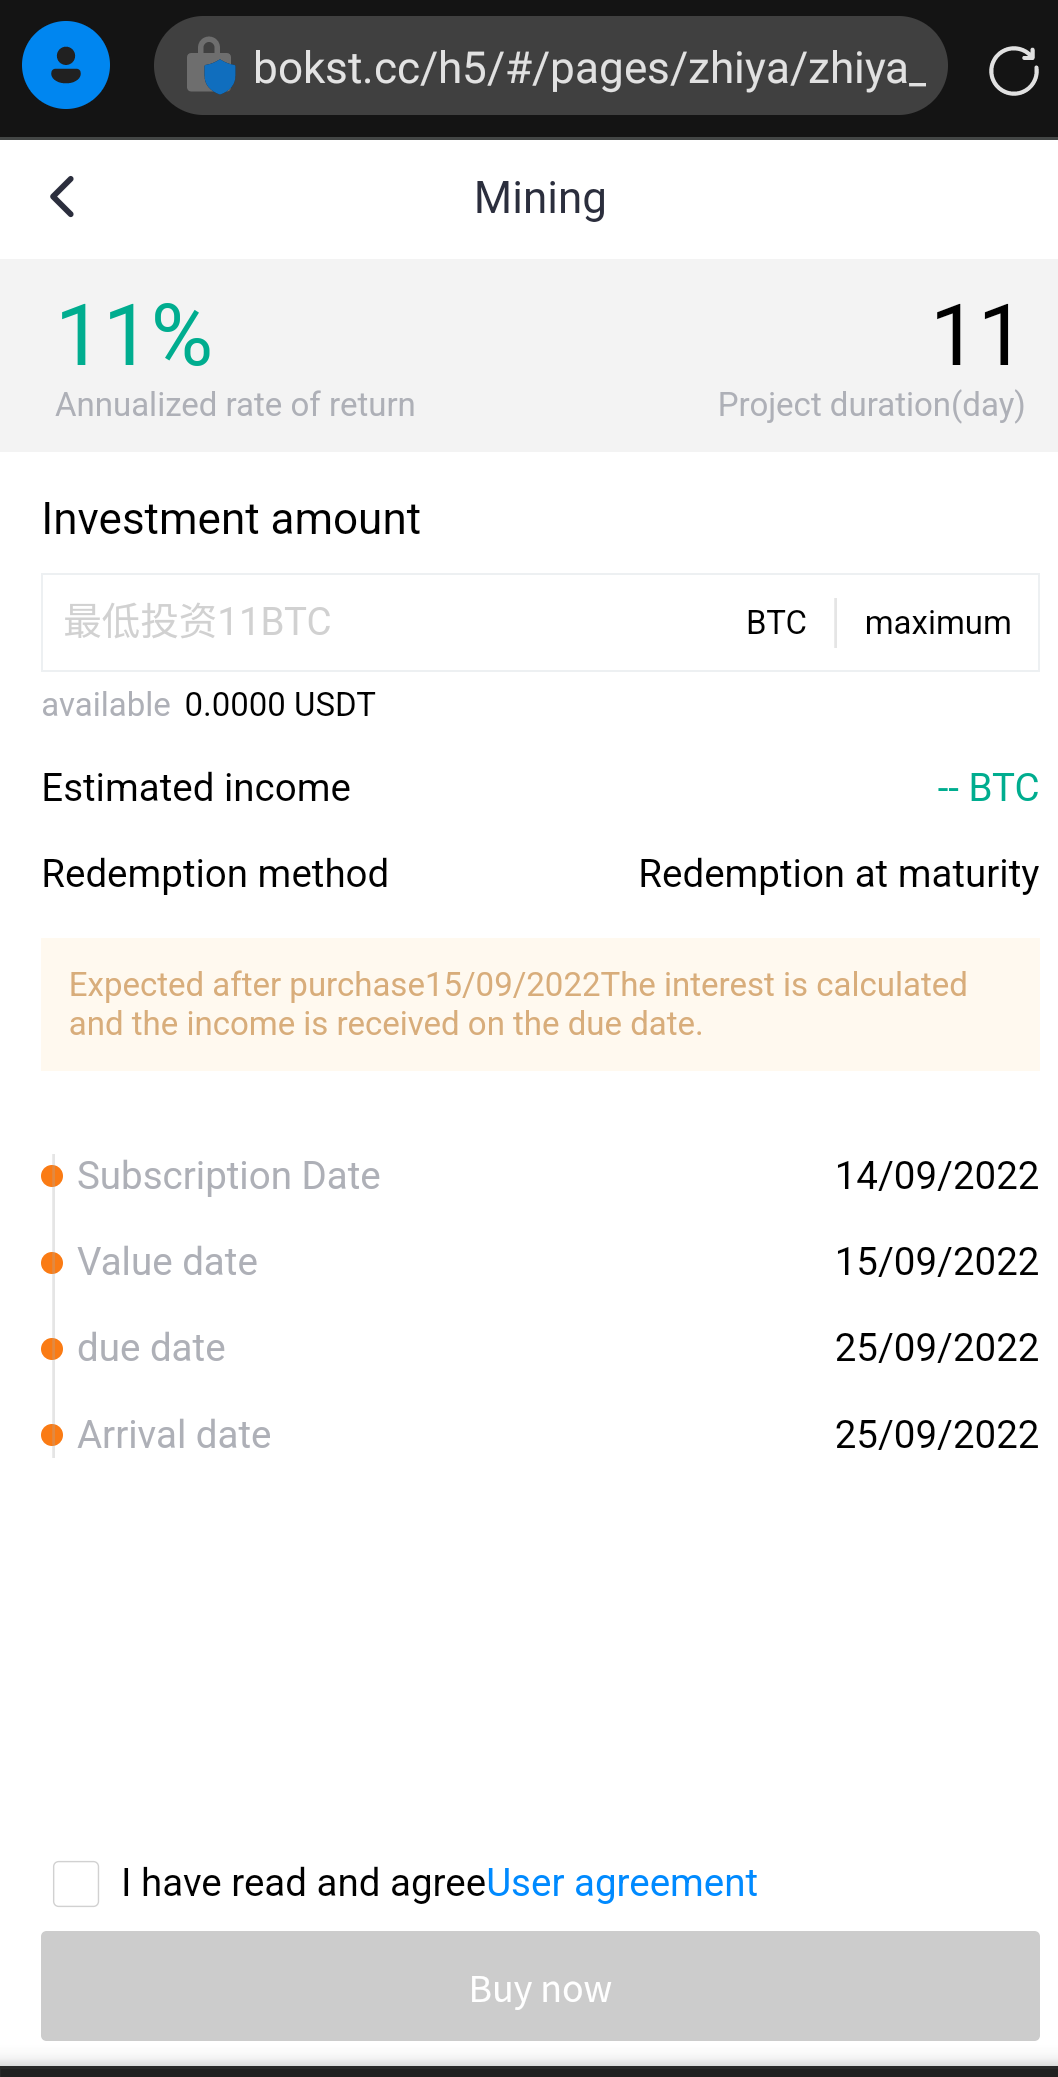Tap the blue profile avatar icon
The width and height of the screenshot is (1058, 2077).
[x=66, y=66]
